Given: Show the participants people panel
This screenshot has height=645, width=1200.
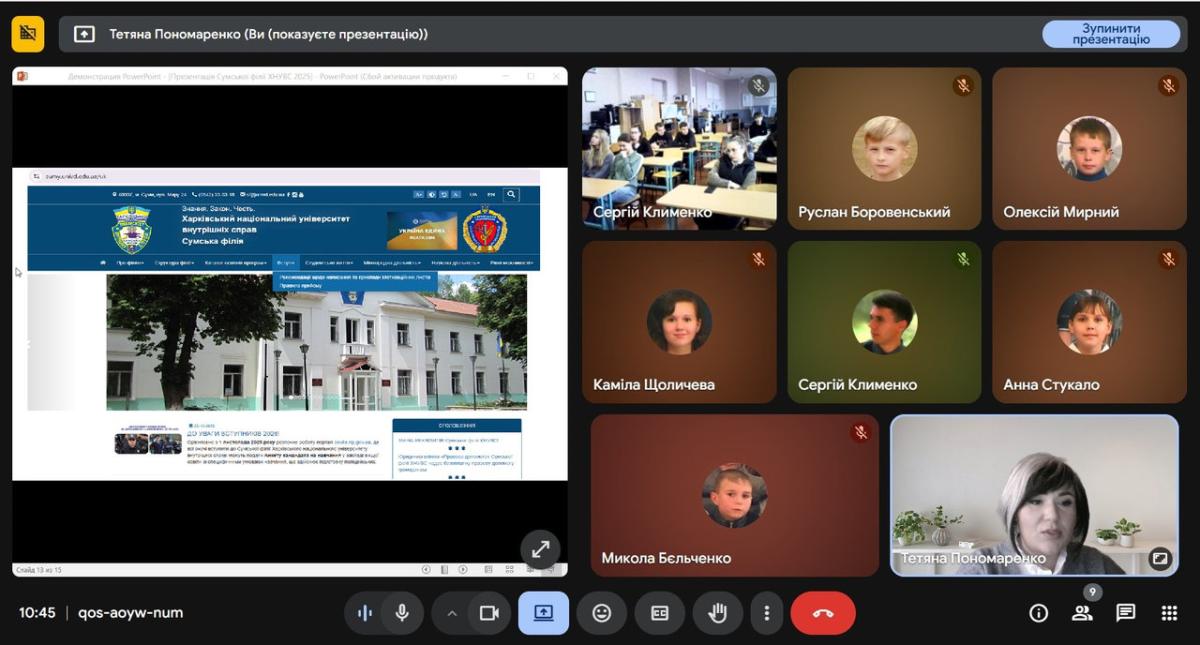Looking at the screenshot, I should tap(1082, 613).
